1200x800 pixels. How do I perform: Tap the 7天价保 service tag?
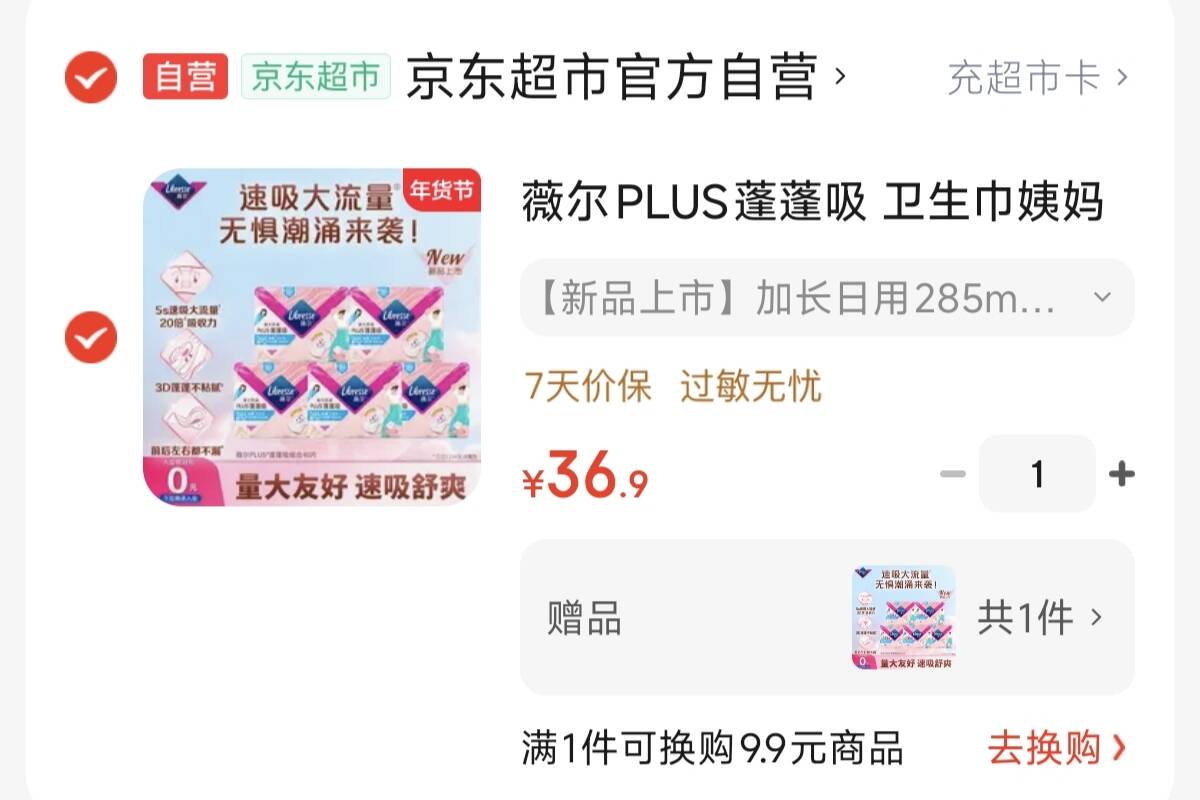click(x=588, y=385)
